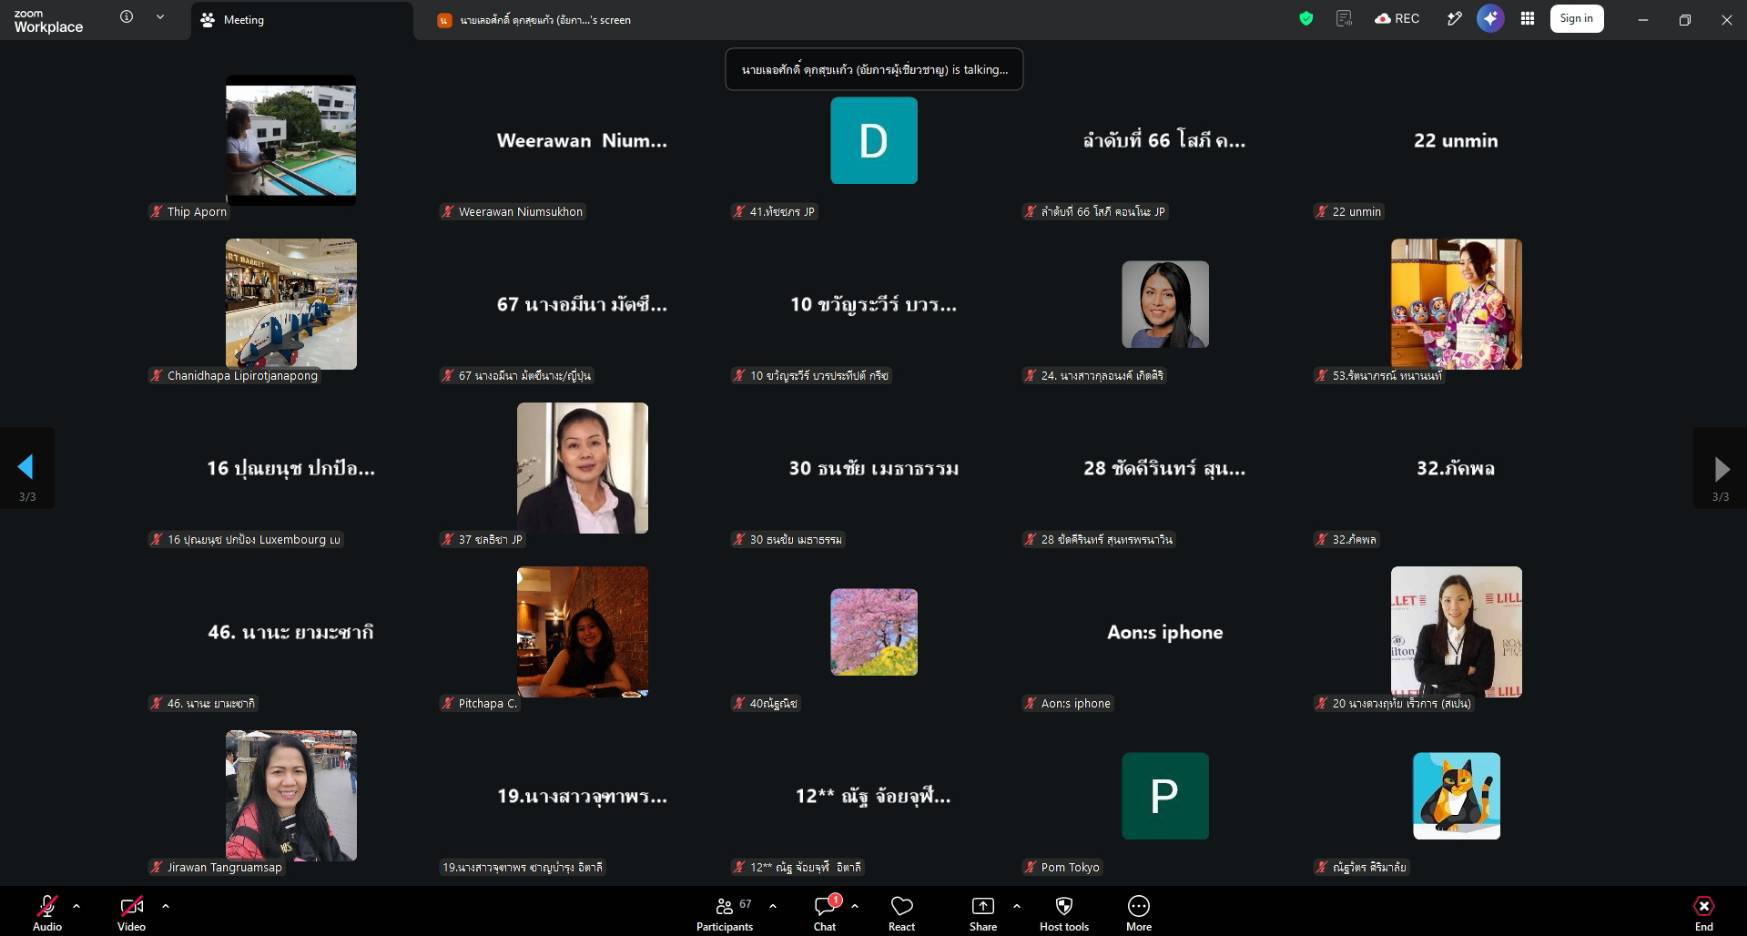
Task: Open the Chat panel
Action: tap(825, 913)
